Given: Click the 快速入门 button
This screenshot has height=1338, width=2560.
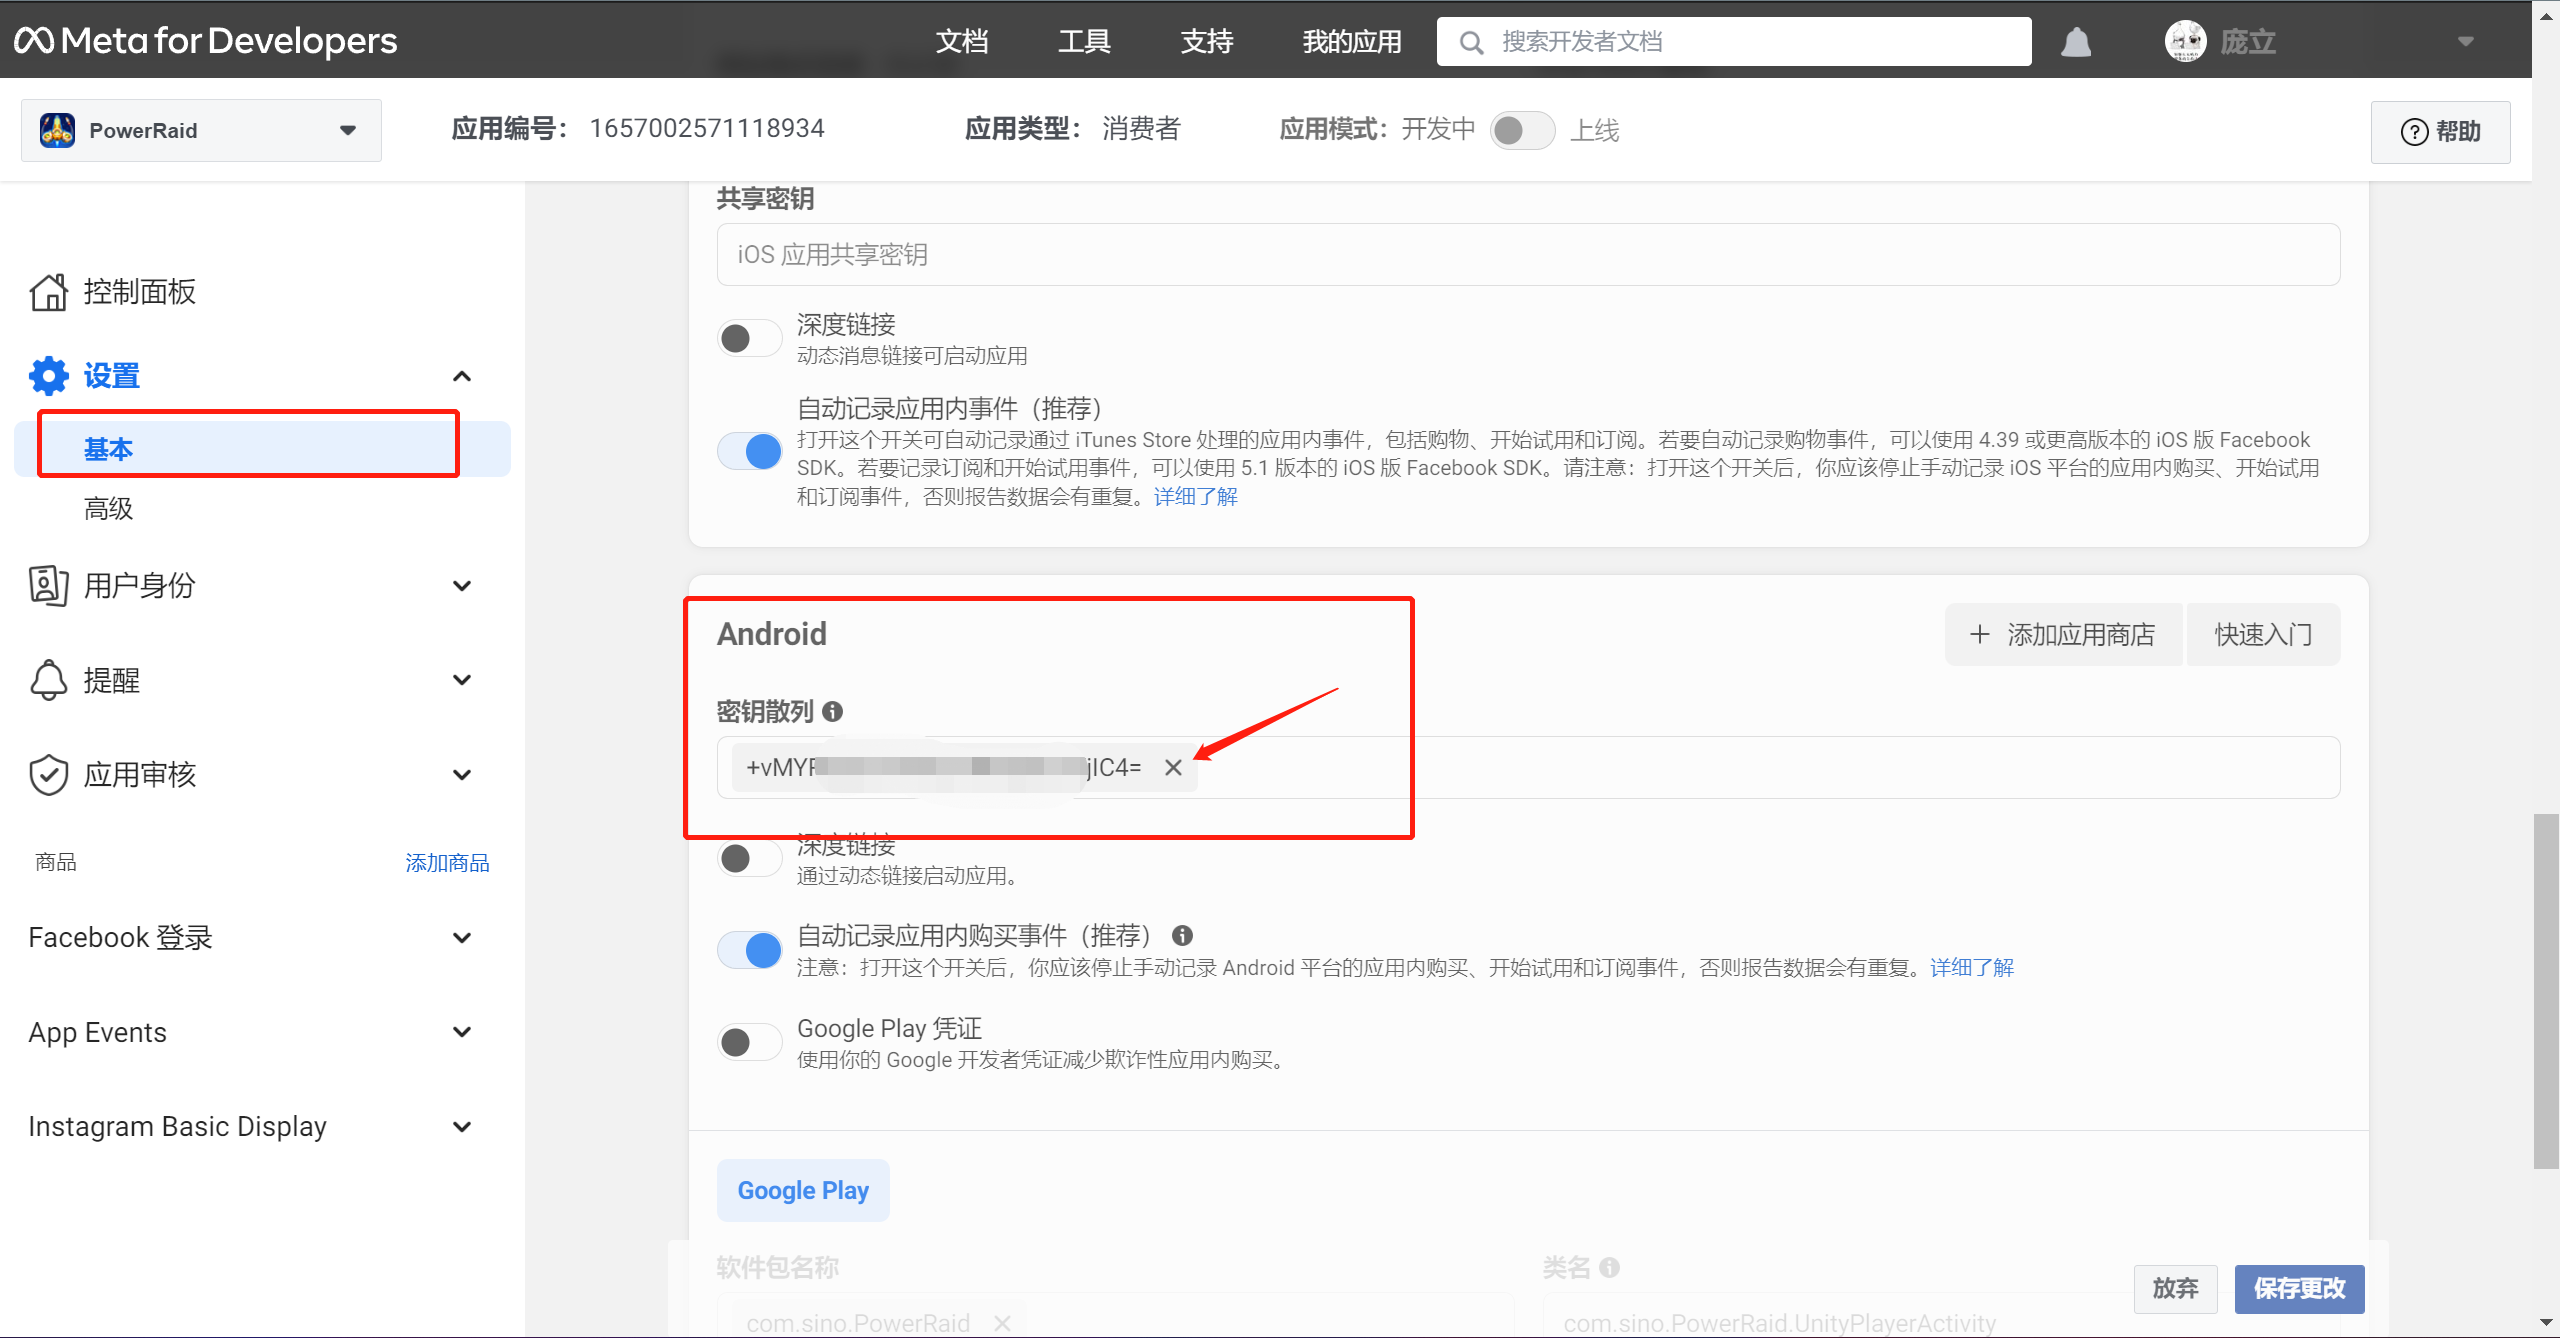Looking at the screenshot, I should (x=2263, y=634).
